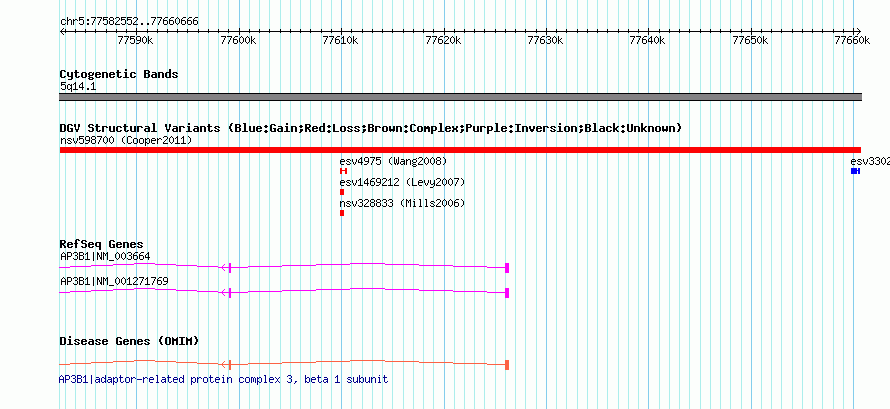Screen dimensions: 890x409
Task: Open the esv1469212 (Levy2007) label
Action: (x=402, y=182)
